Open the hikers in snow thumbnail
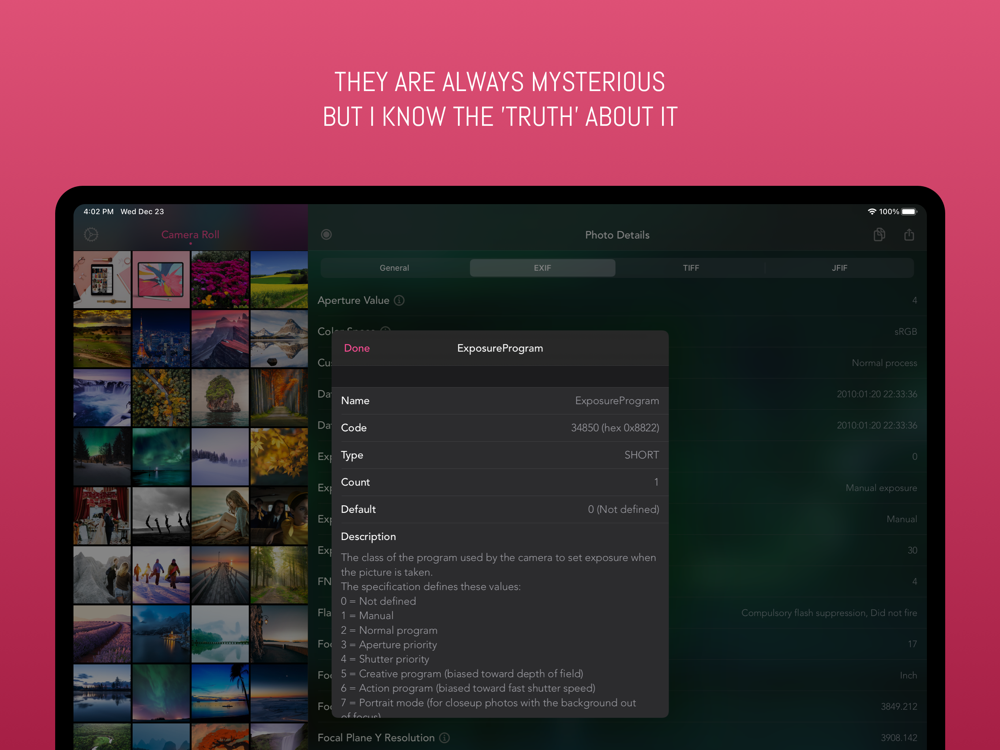 (161, 575)
